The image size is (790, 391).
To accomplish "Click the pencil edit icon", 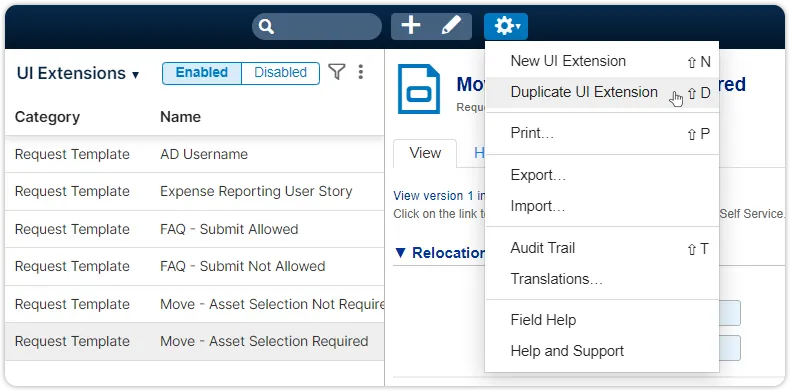I will tap(451, 25).
